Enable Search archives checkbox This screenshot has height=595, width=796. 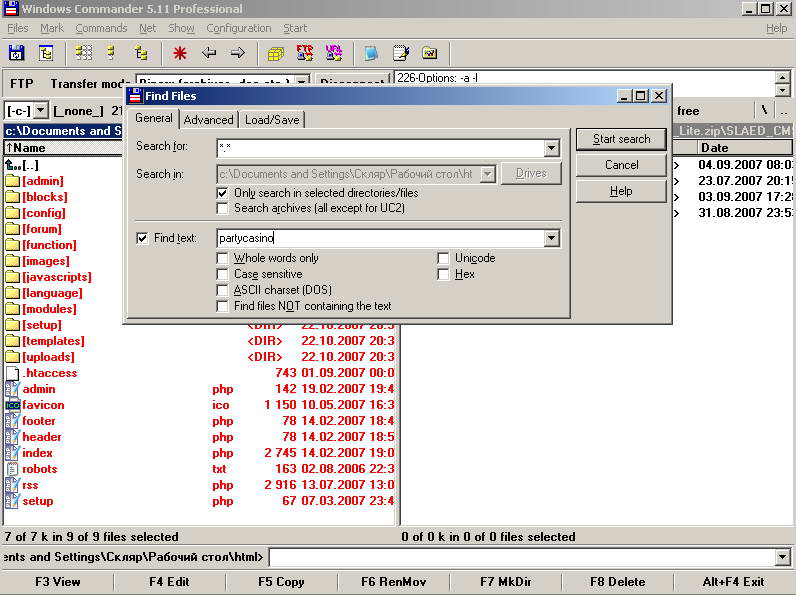[223, 208]
